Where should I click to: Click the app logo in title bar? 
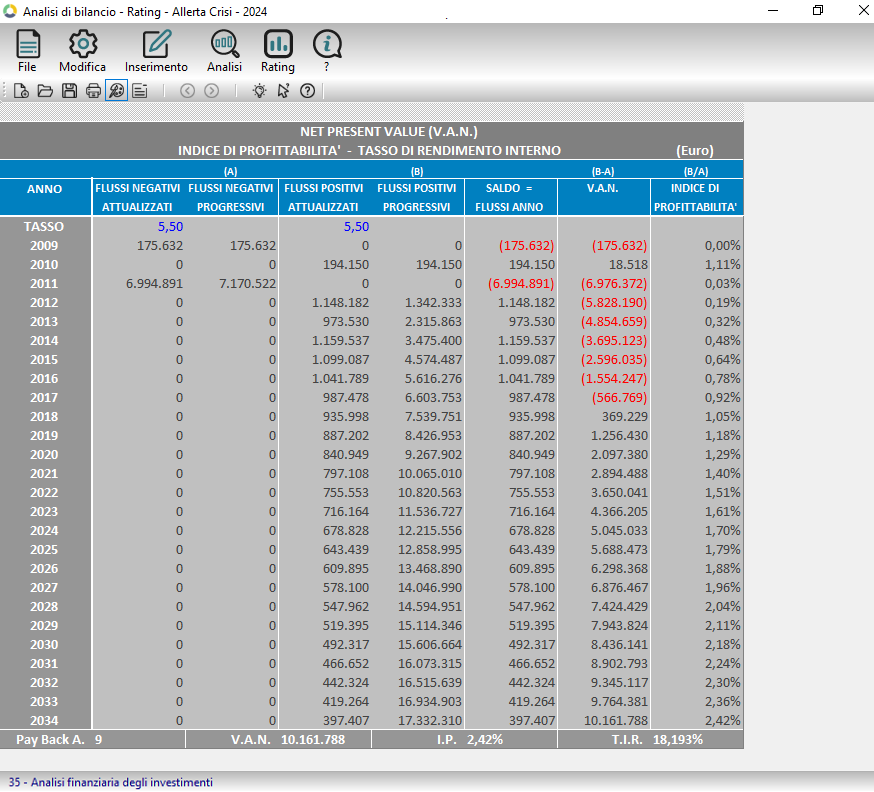coord(10,11)
